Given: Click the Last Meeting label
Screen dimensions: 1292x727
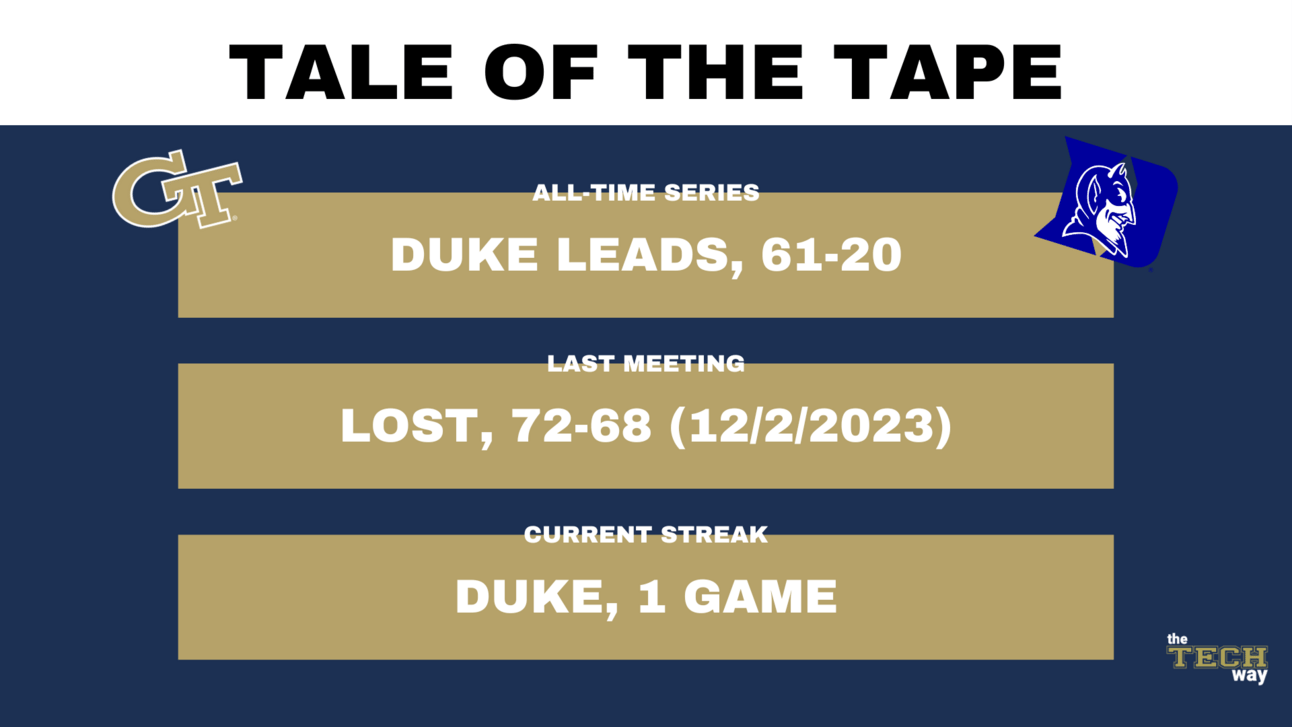Looking at the screenshot, I should pos(646,363).
